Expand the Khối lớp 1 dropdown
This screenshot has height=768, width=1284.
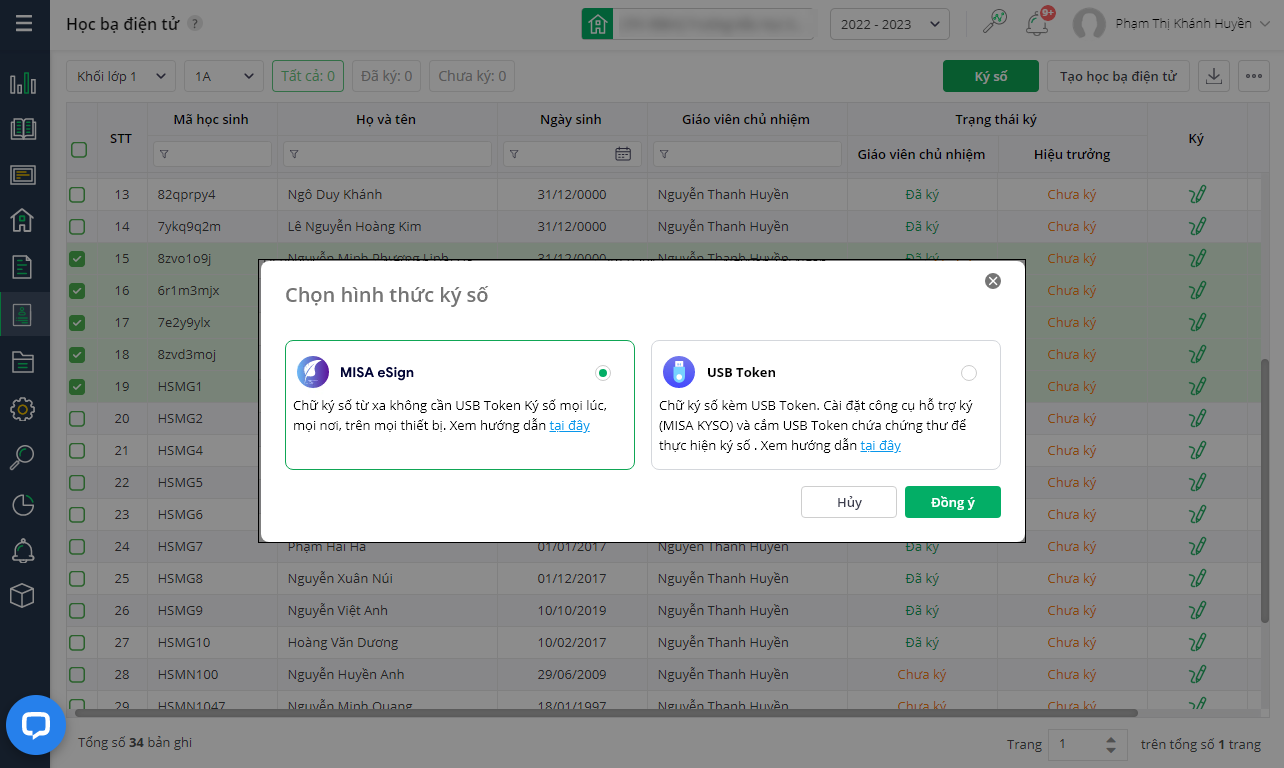(120, 76)
